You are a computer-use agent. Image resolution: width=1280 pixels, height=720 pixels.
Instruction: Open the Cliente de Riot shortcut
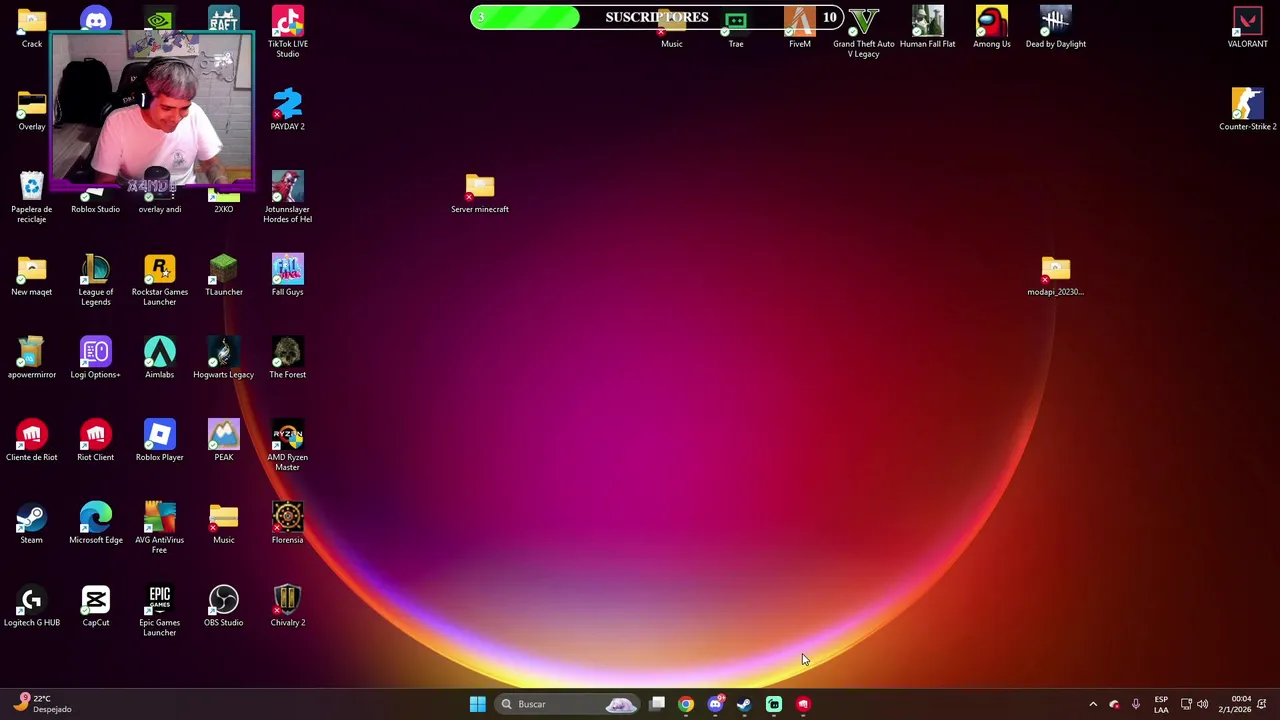coord(32,440)
